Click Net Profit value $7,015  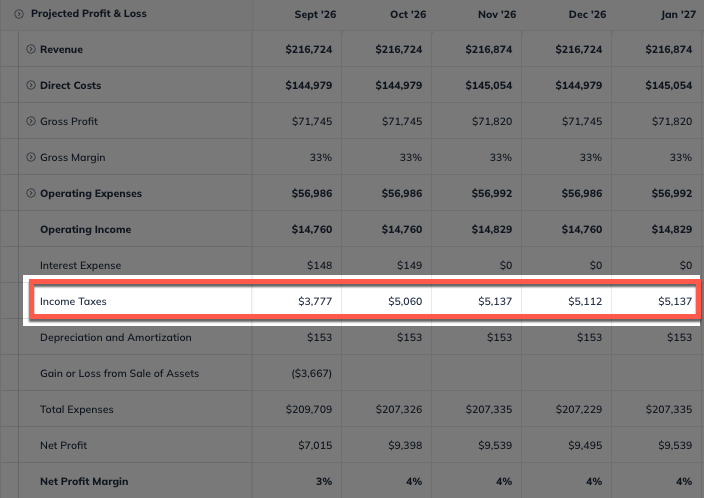[x=315, y=445]
